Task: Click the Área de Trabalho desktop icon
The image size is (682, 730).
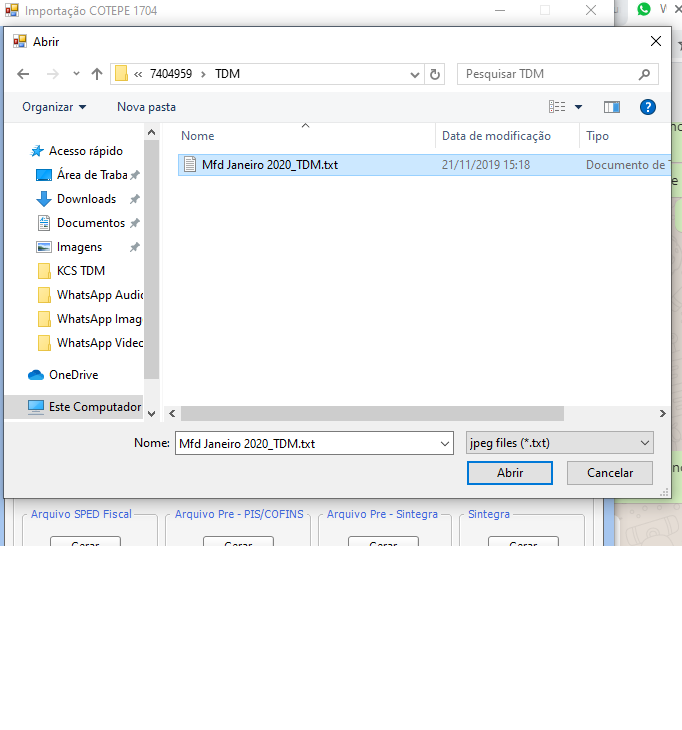Action: coord(44,175)
